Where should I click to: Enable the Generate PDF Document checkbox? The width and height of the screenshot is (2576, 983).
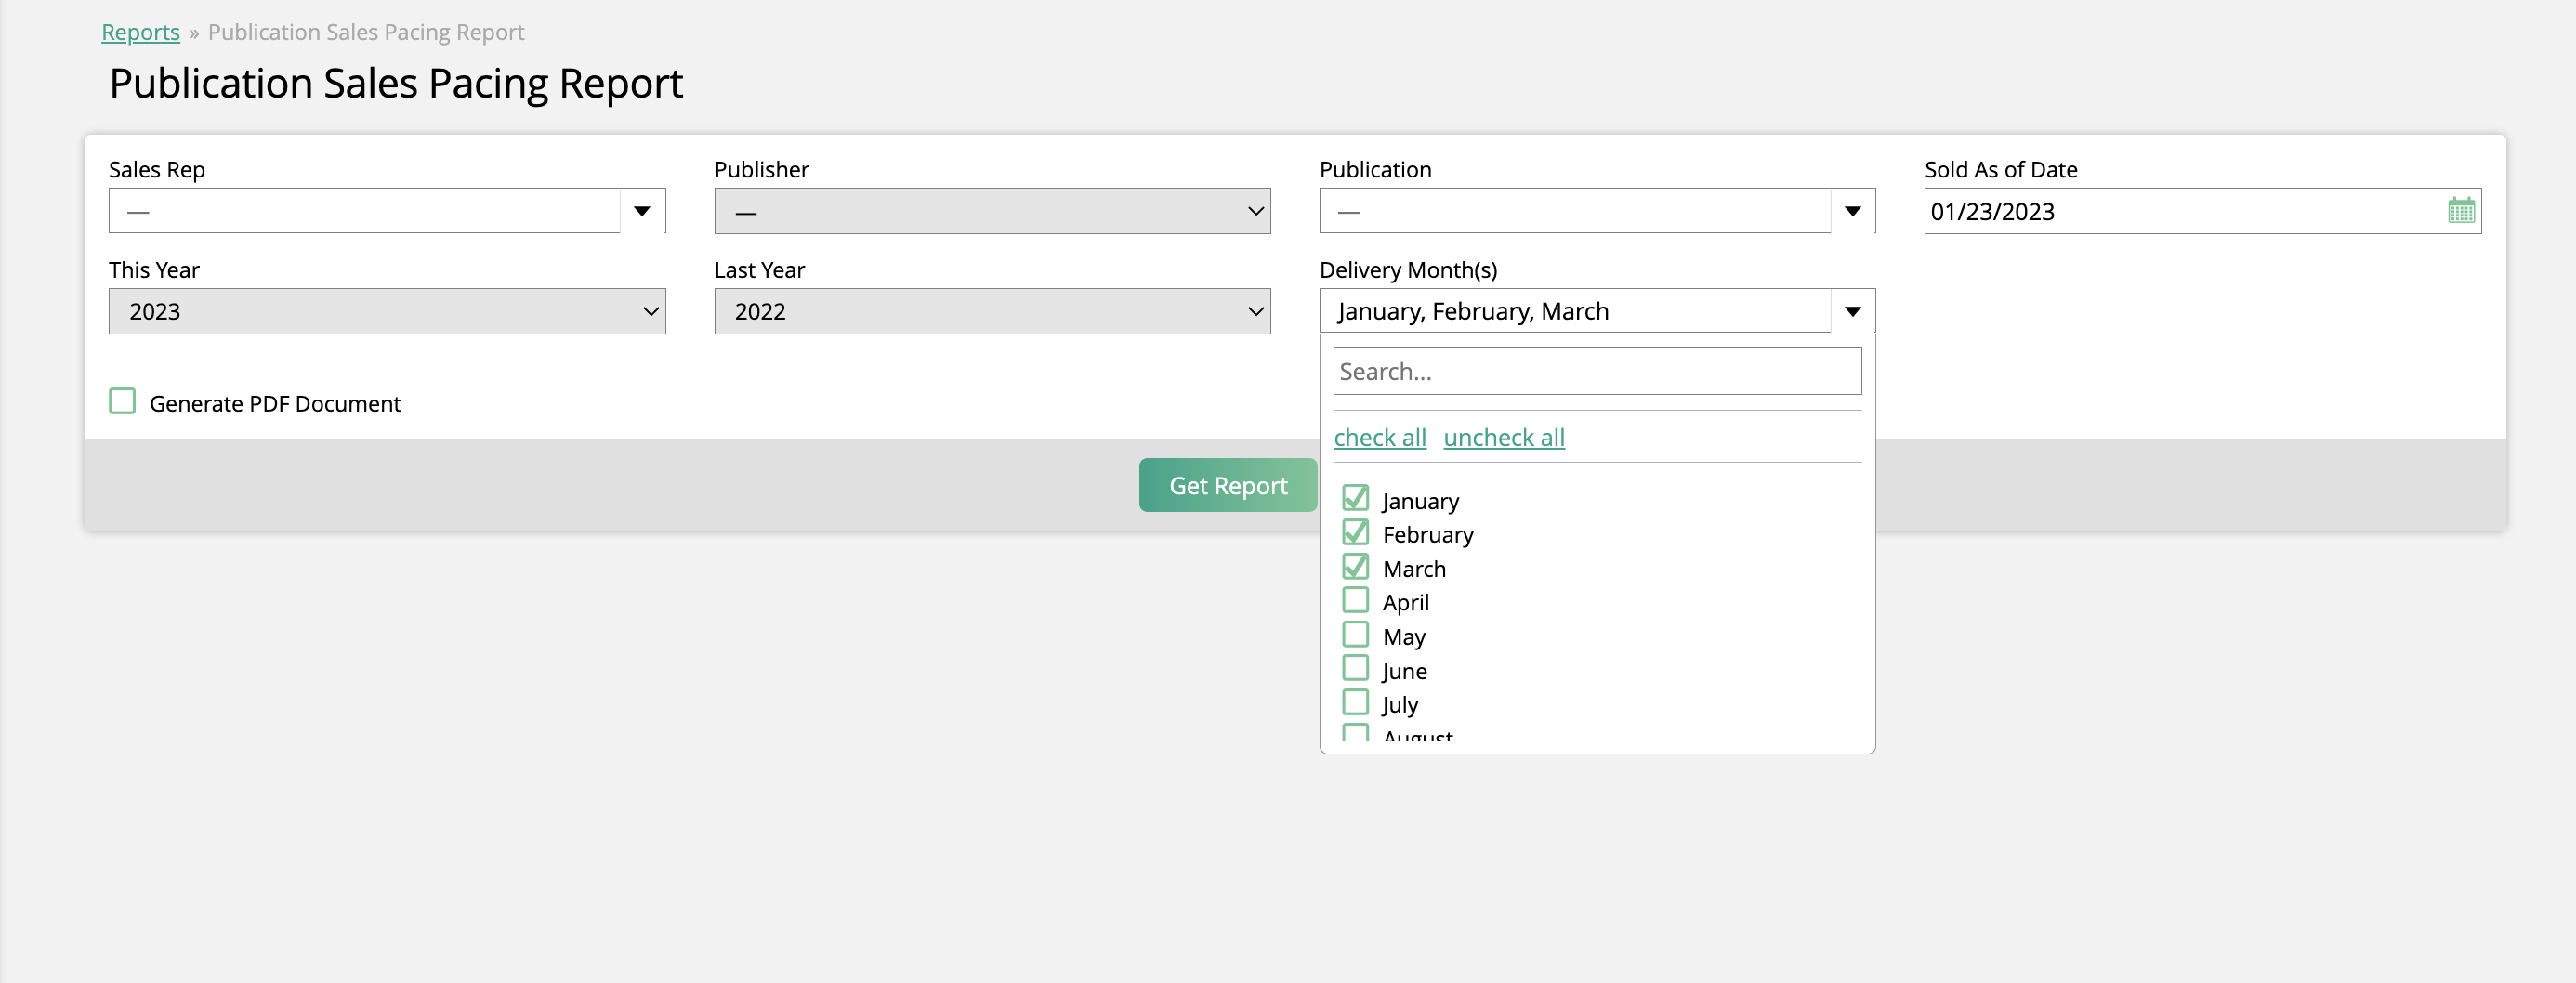(122, 402)
